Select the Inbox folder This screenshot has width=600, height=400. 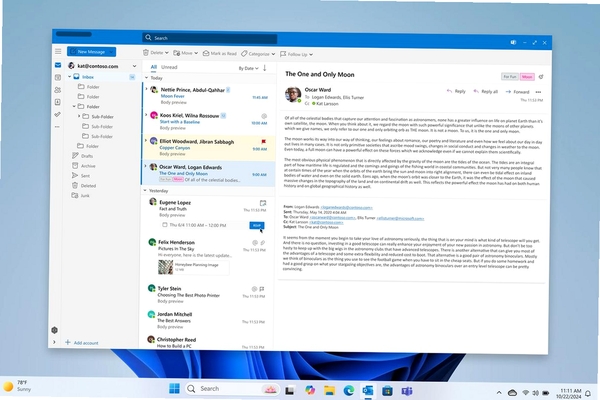[x=102, y=77]
